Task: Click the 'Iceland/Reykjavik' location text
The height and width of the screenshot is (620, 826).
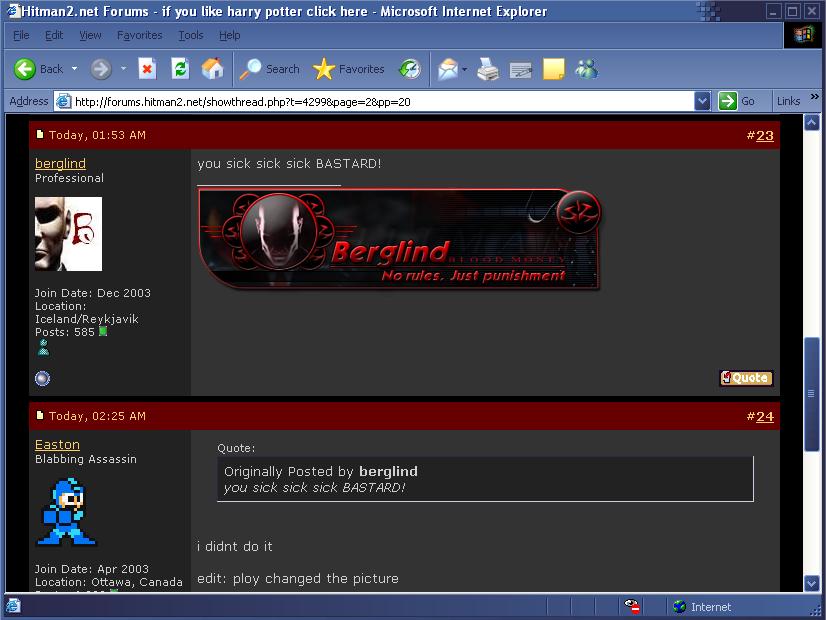Action: coord(86,319)
